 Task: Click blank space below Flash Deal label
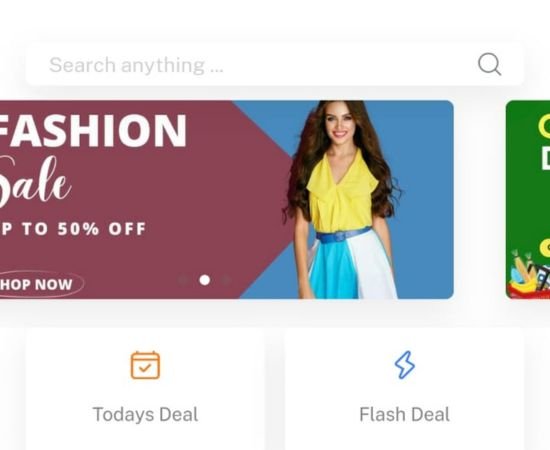pos(404,438)
